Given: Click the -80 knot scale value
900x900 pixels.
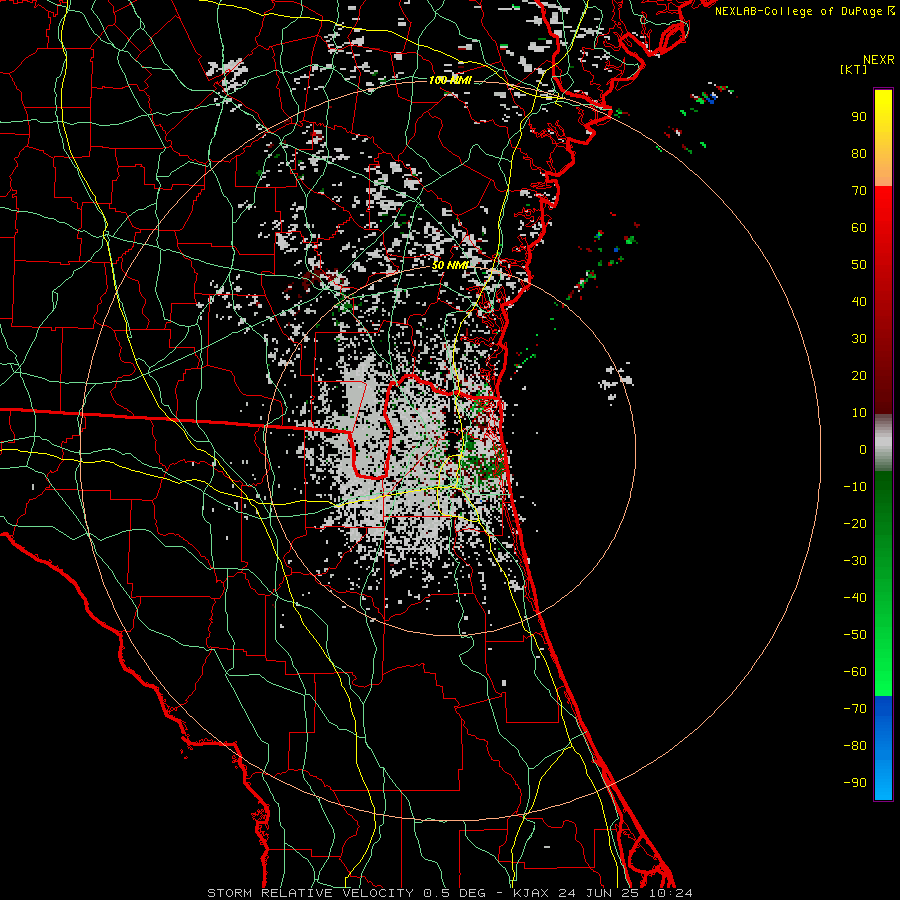Looking at the screenshot, I should (855, 746).
